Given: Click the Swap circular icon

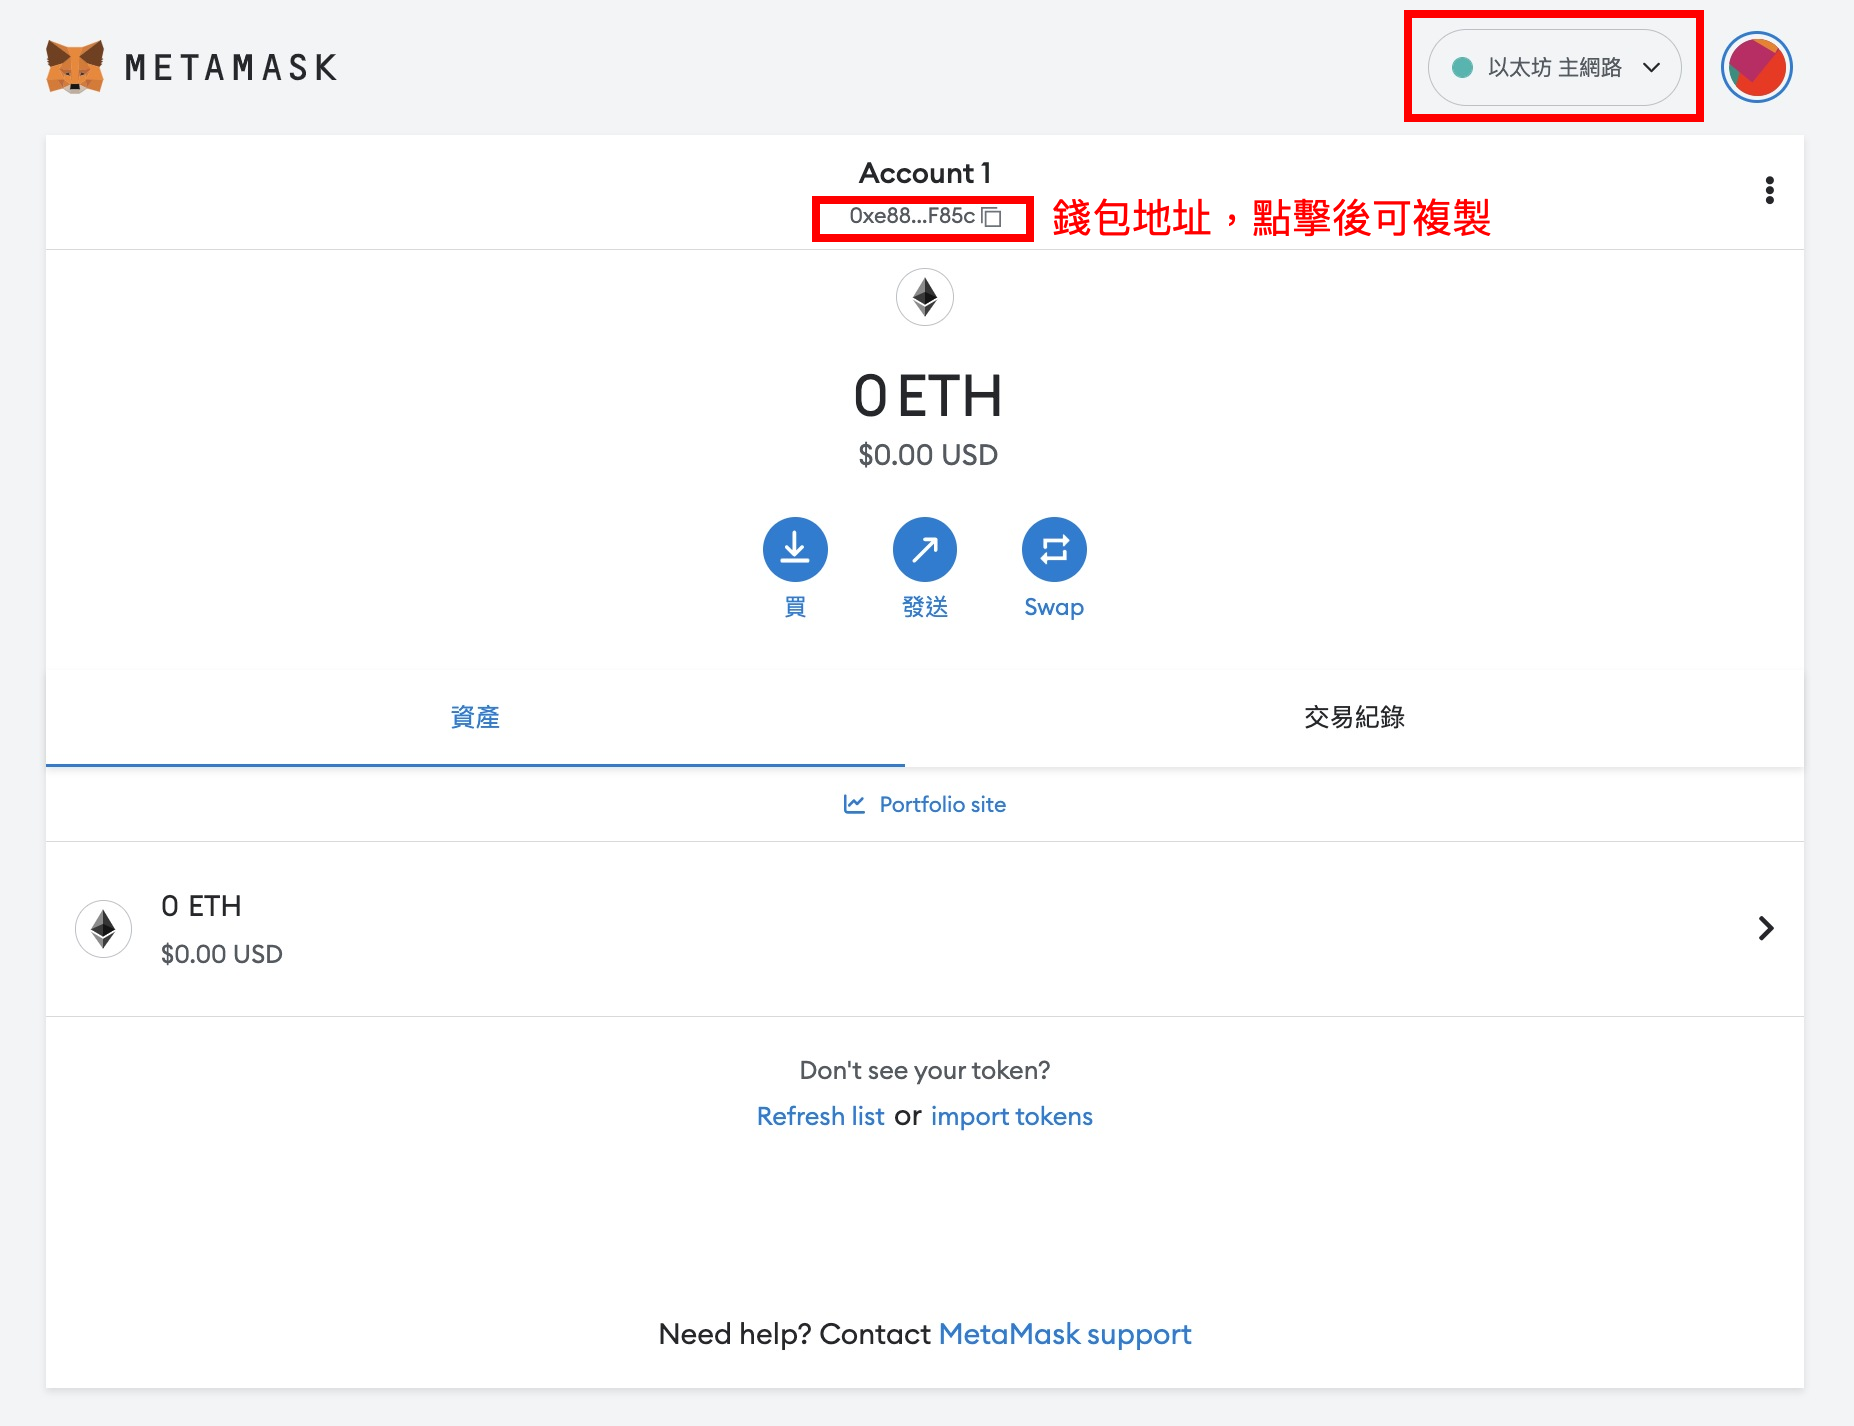Looking at the screenshot, I should (x=1054, y=549).
